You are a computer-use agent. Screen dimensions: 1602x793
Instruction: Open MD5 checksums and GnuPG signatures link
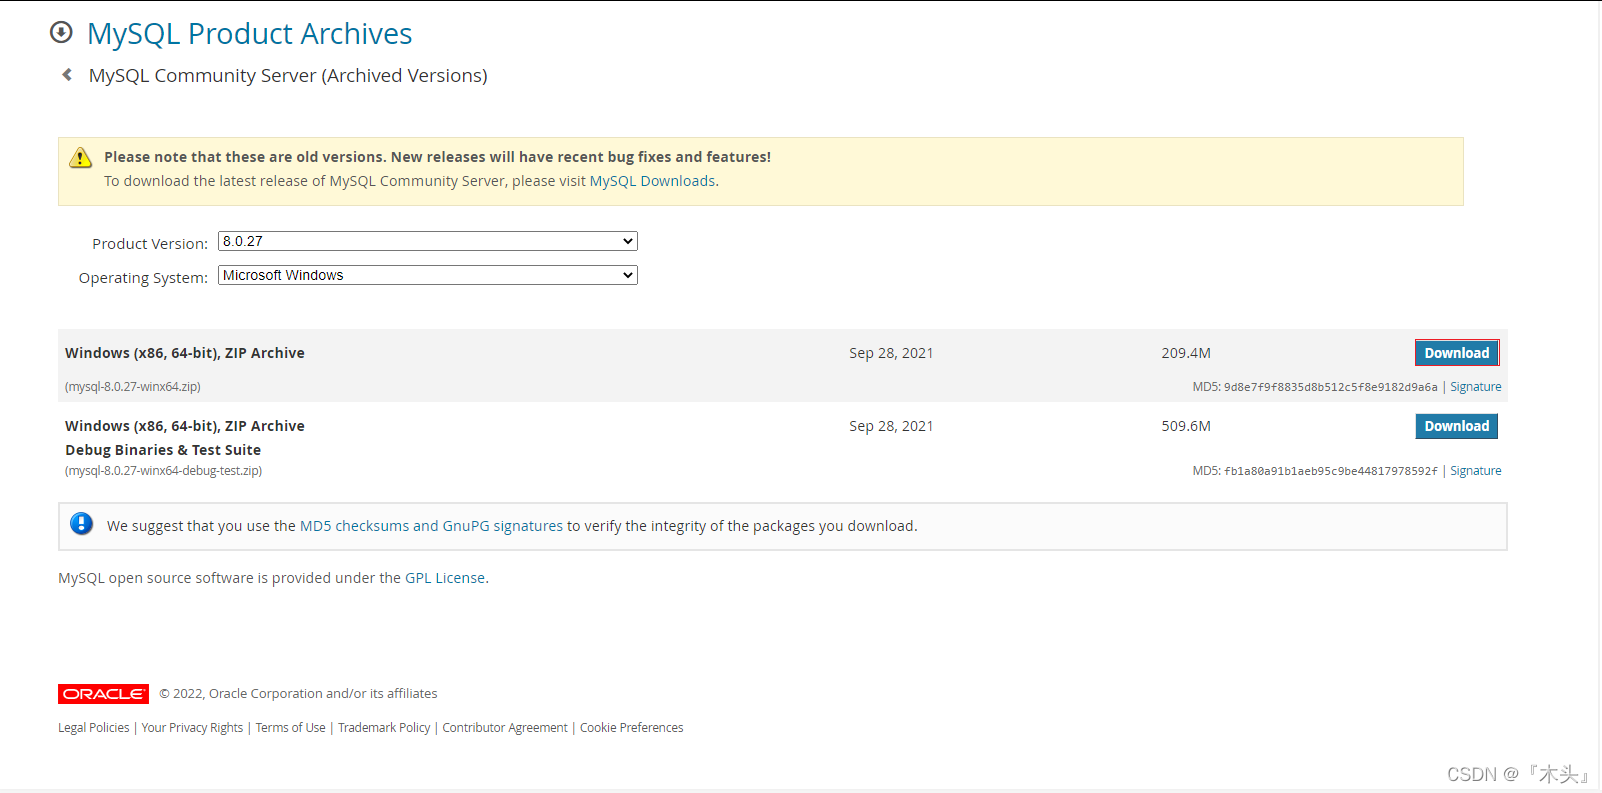click(x=431, y=526)
